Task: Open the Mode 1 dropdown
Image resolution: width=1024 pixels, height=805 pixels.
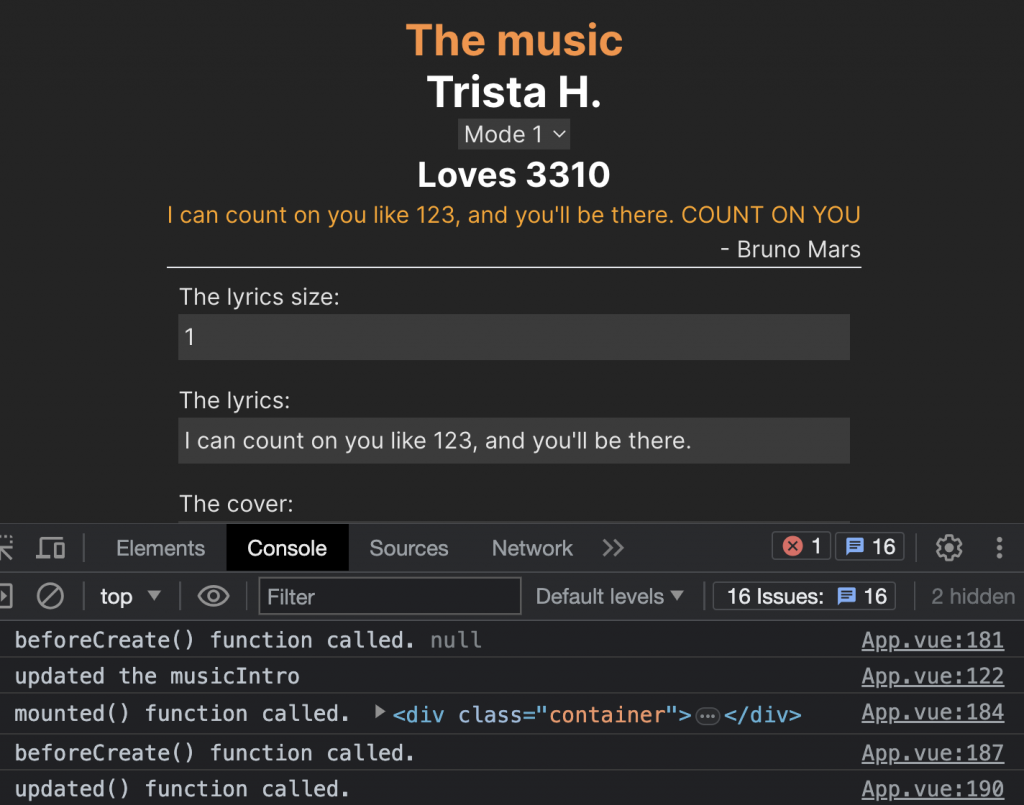Action: (514, 134)
